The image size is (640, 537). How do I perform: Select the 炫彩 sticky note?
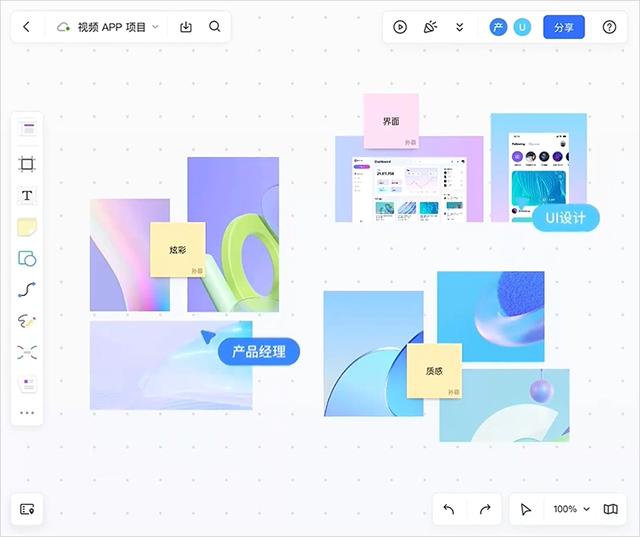point(177,249)
